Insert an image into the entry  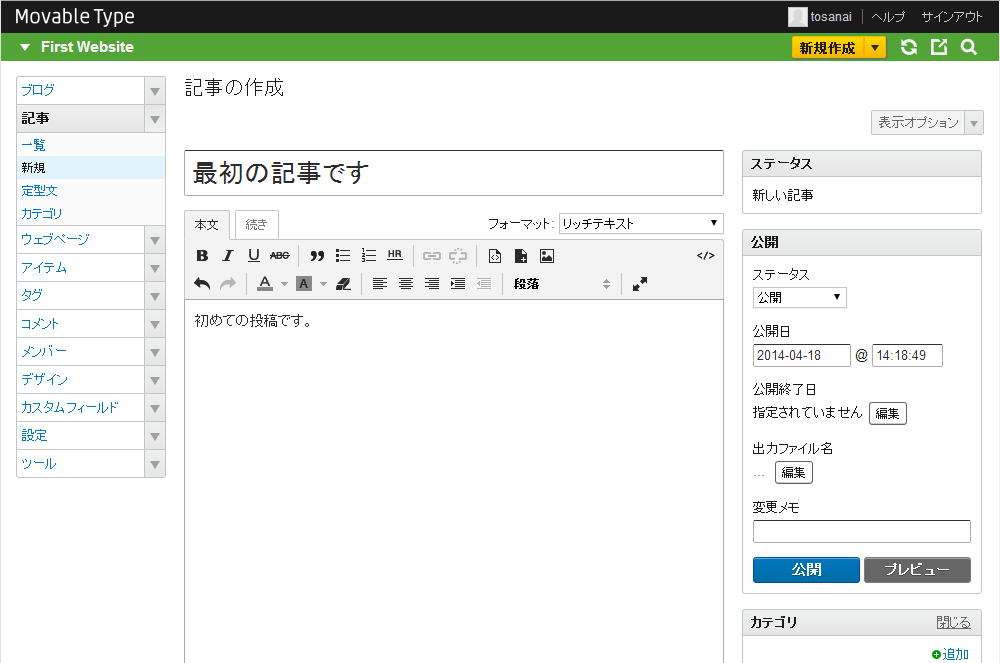tap(547, 256)
